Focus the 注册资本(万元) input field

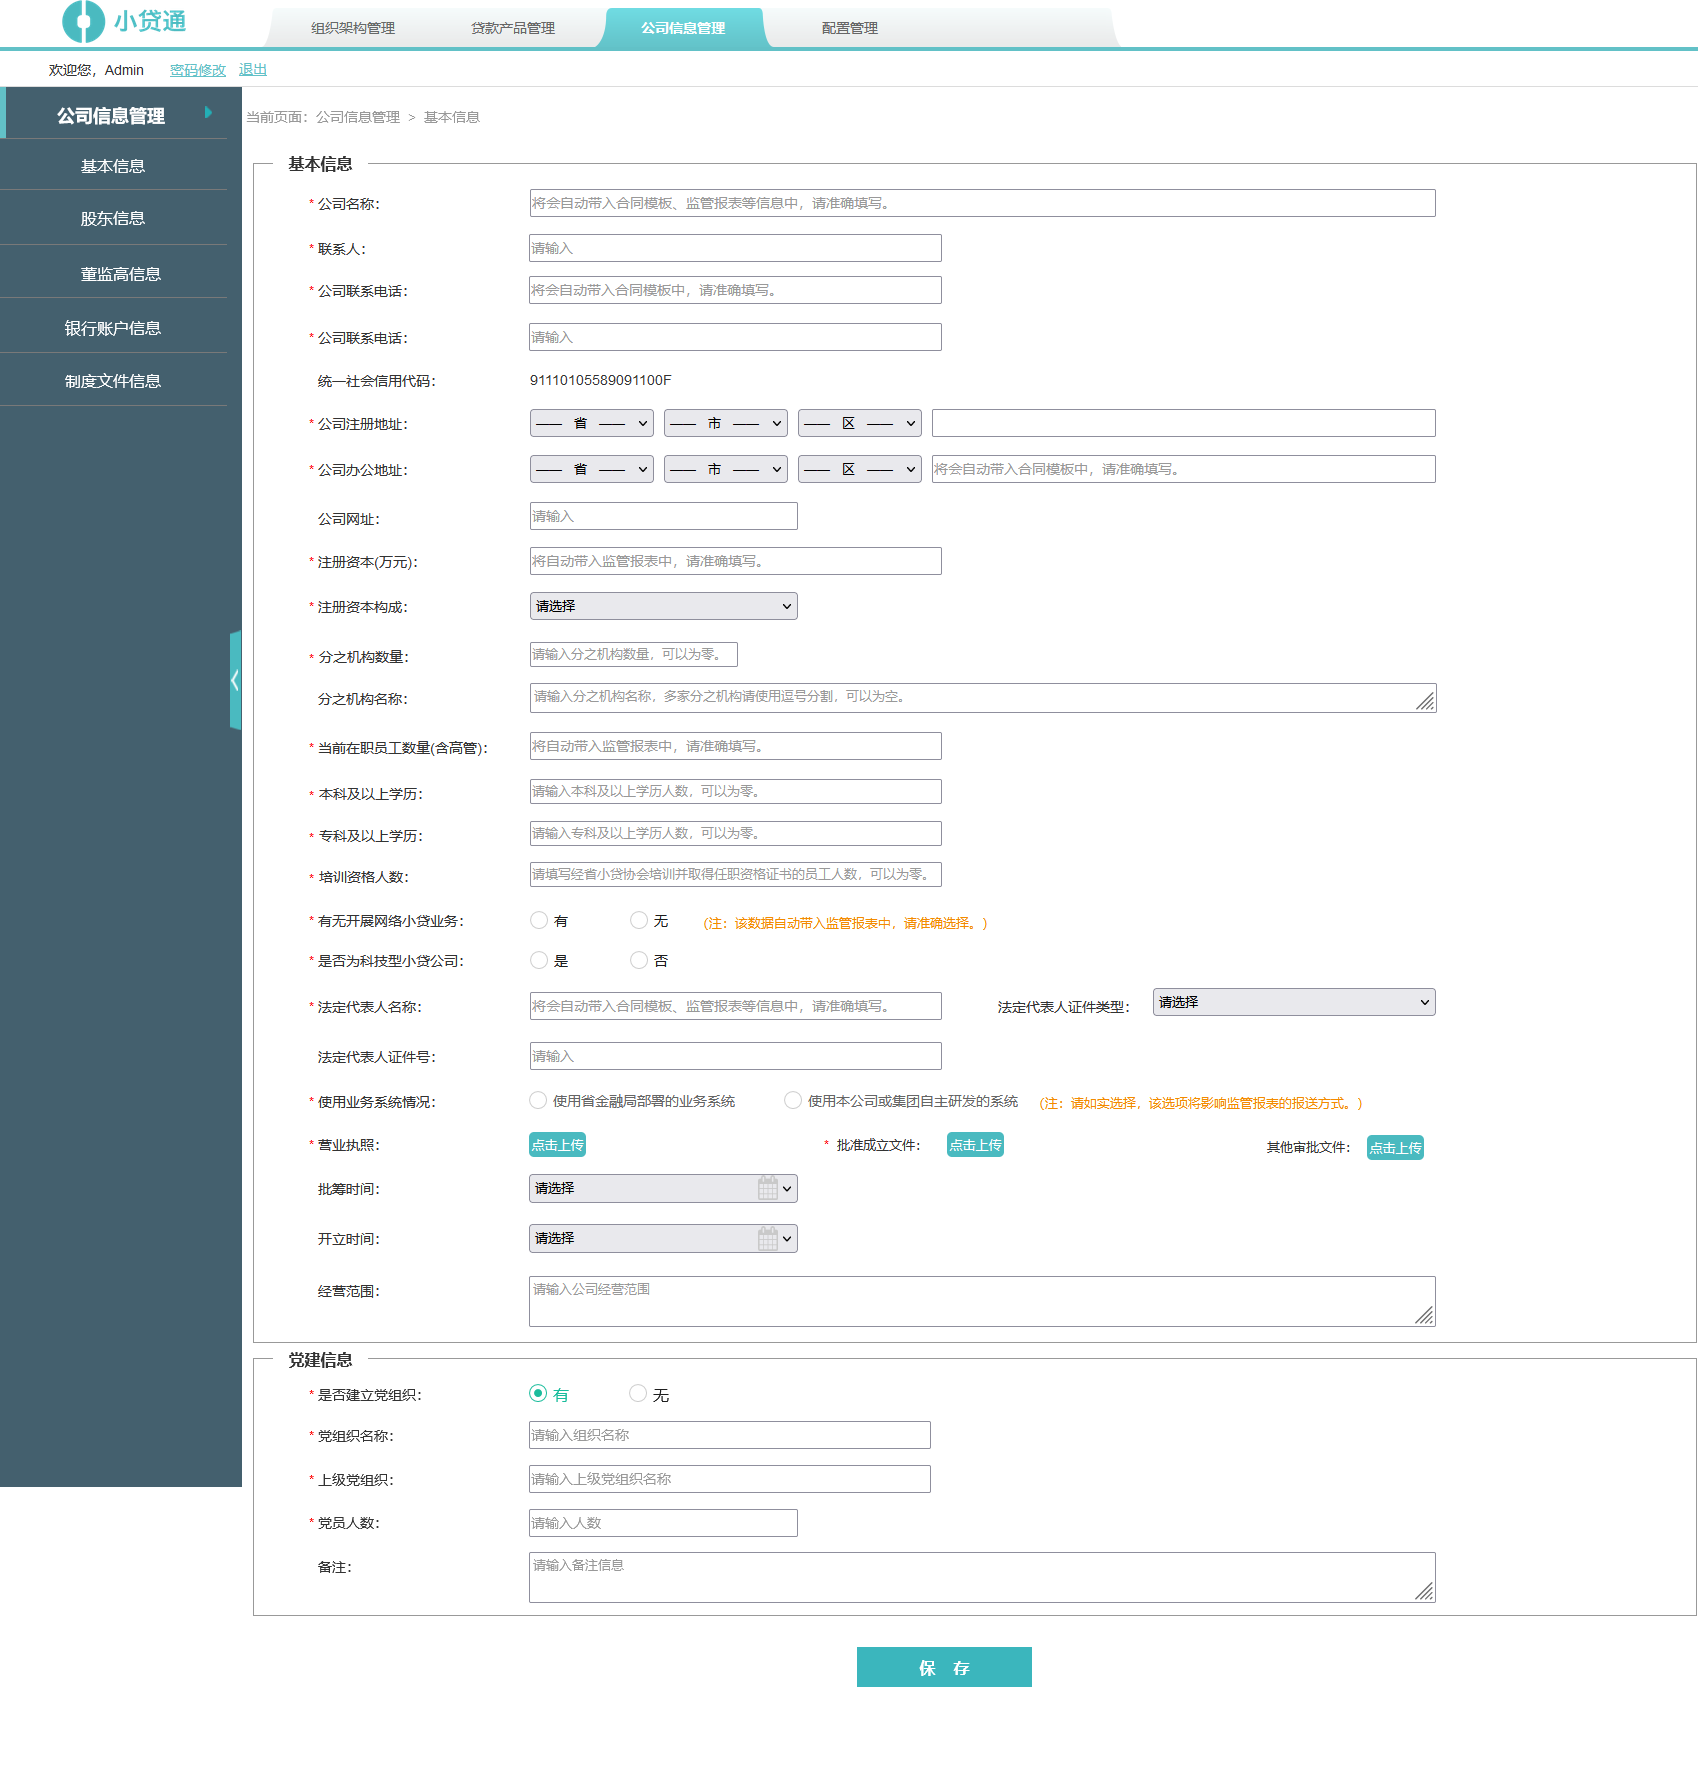(735, 561)
